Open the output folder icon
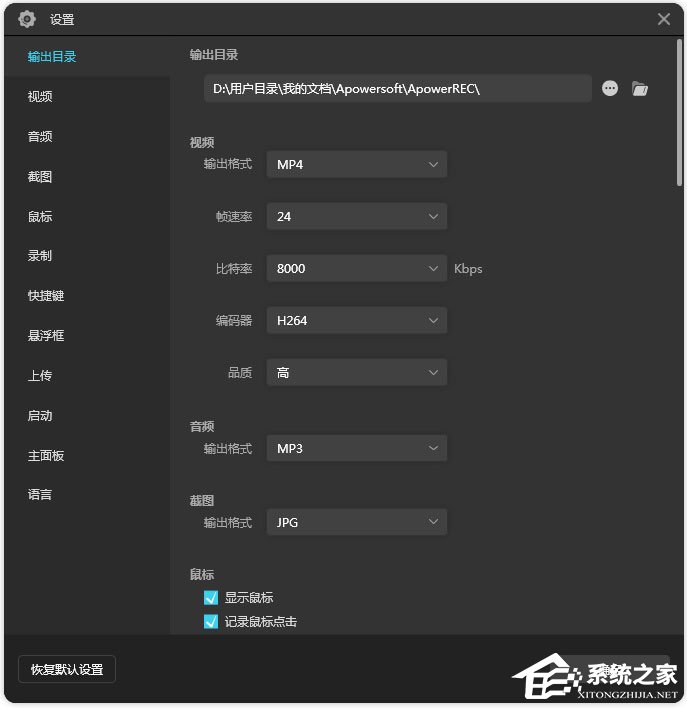 [x=640, y=89]
